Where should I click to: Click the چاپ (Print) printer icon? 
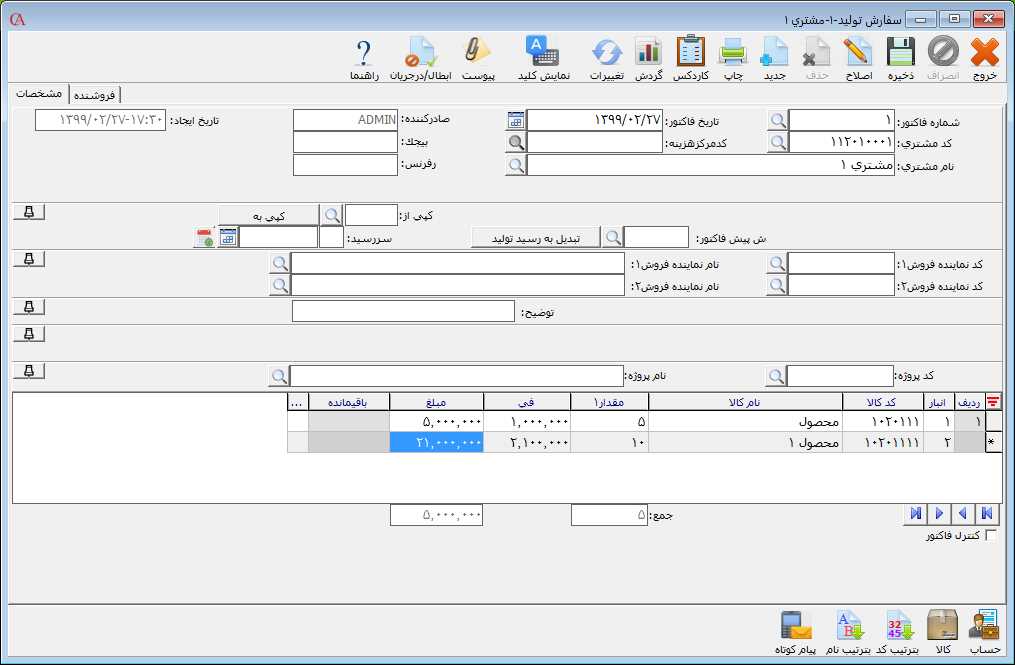pos(733,53)
